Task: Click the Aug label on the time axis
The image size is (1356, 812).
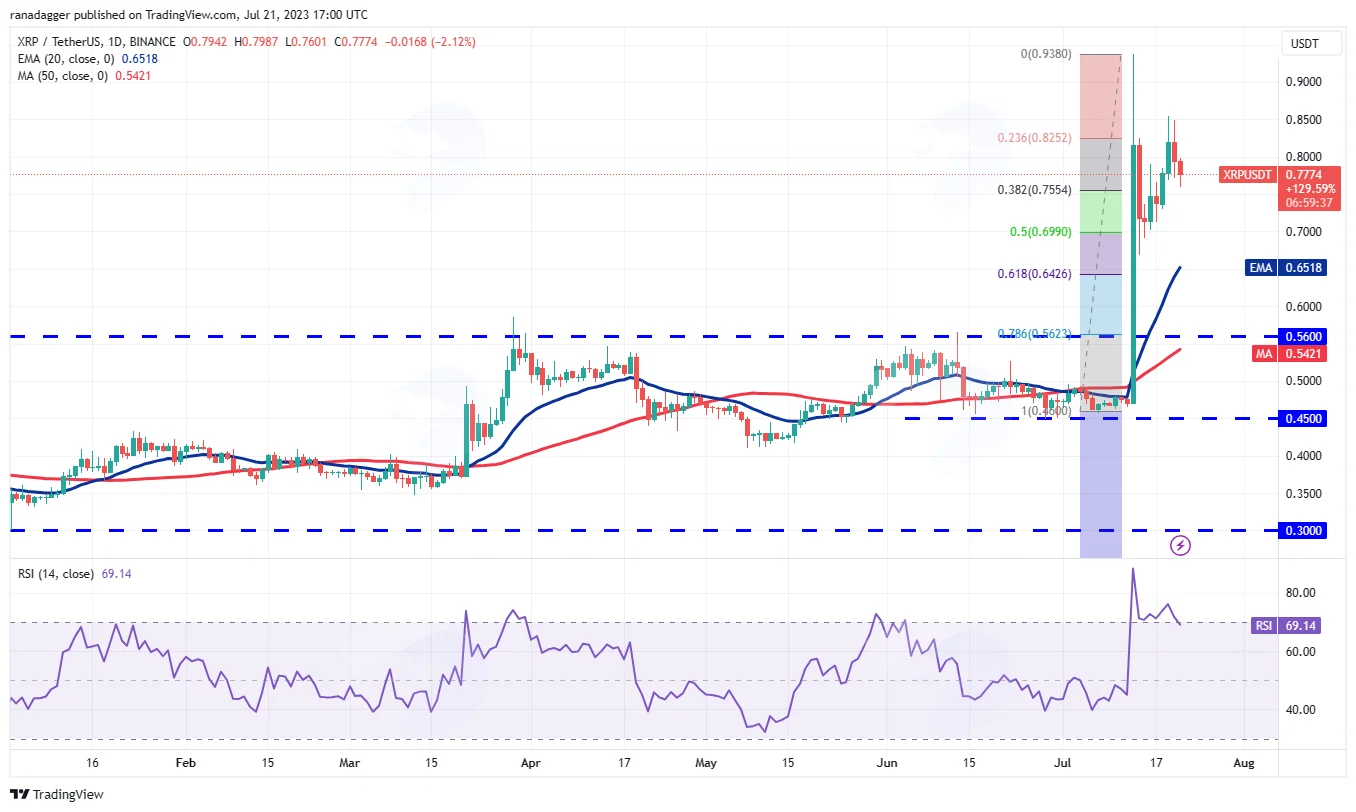Action: tap(1243, 763)
